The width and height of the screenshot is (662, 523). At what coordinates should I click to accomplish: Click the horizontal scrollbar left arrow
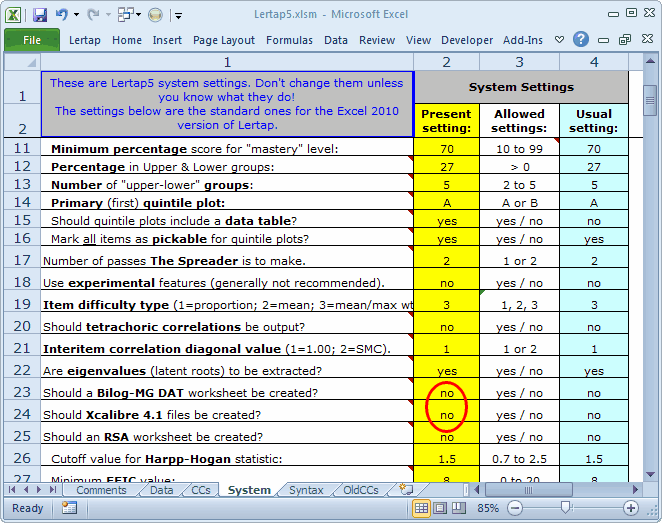point(478,490)
